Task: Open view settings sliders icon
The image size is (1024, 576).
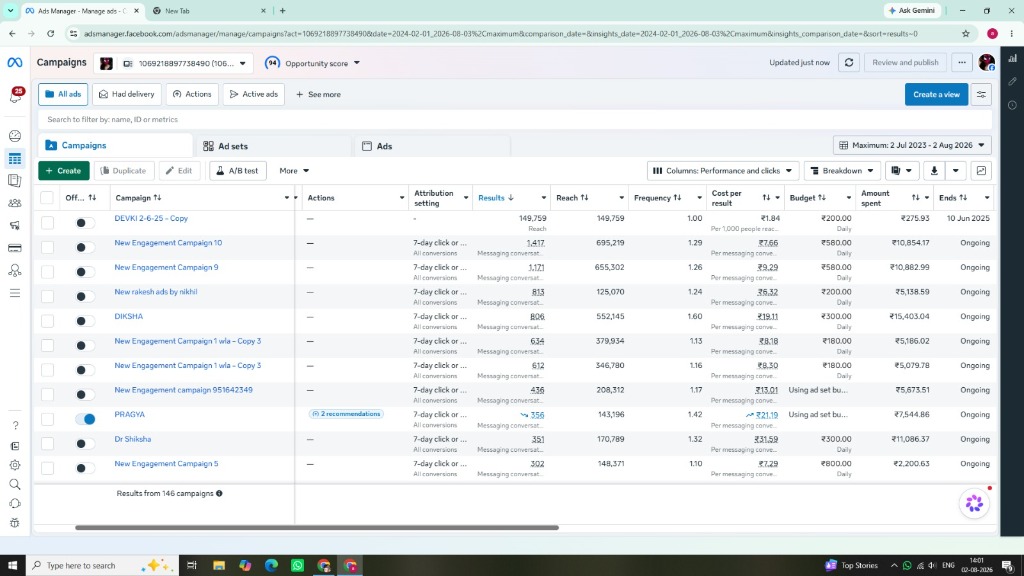Action: pyautogui.click(x=981, y=95)
